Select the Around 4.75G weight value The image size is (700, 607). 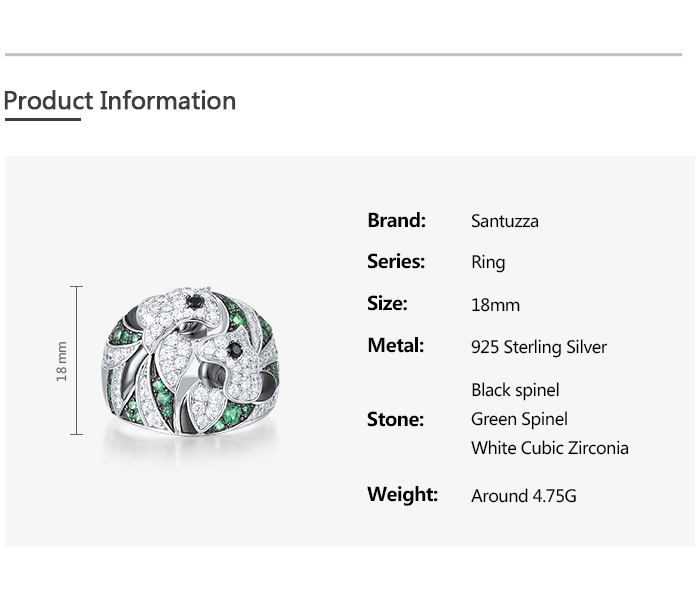pos(524,496)
